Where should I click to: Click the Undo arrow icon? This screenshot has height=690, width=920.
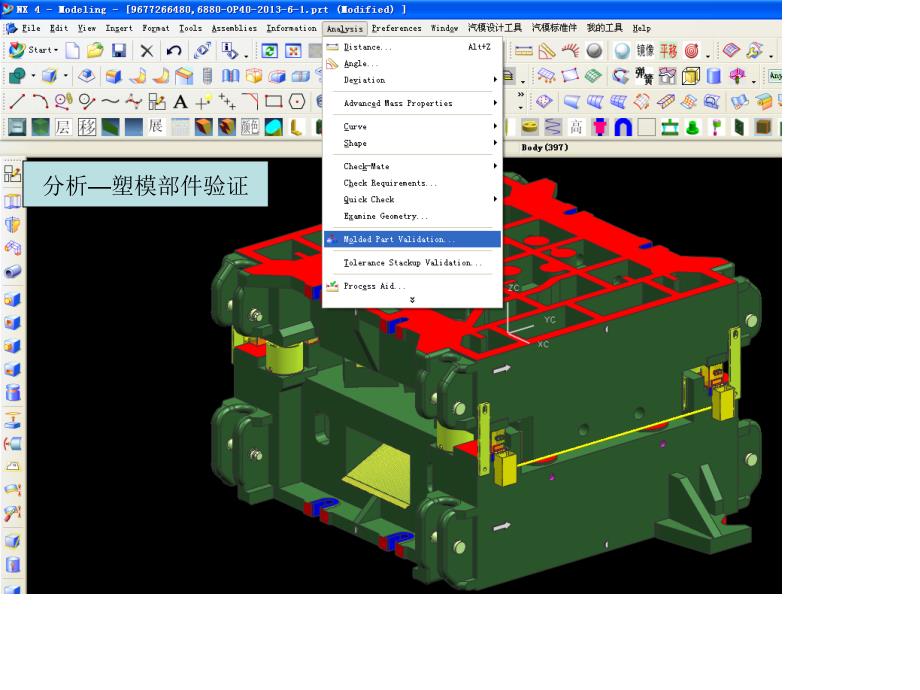pos(174,50)
